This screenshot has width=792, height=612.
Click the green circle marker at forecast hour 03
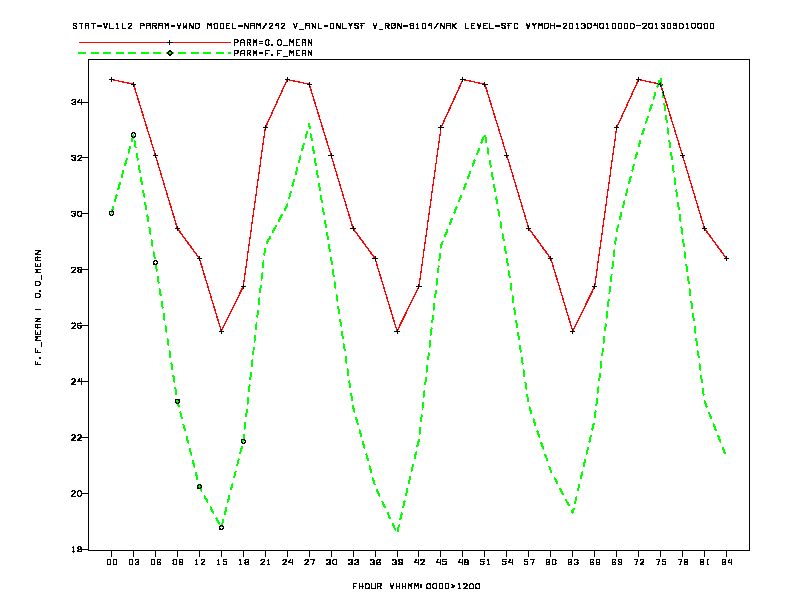pyautogui.click(x=133, y=135)
